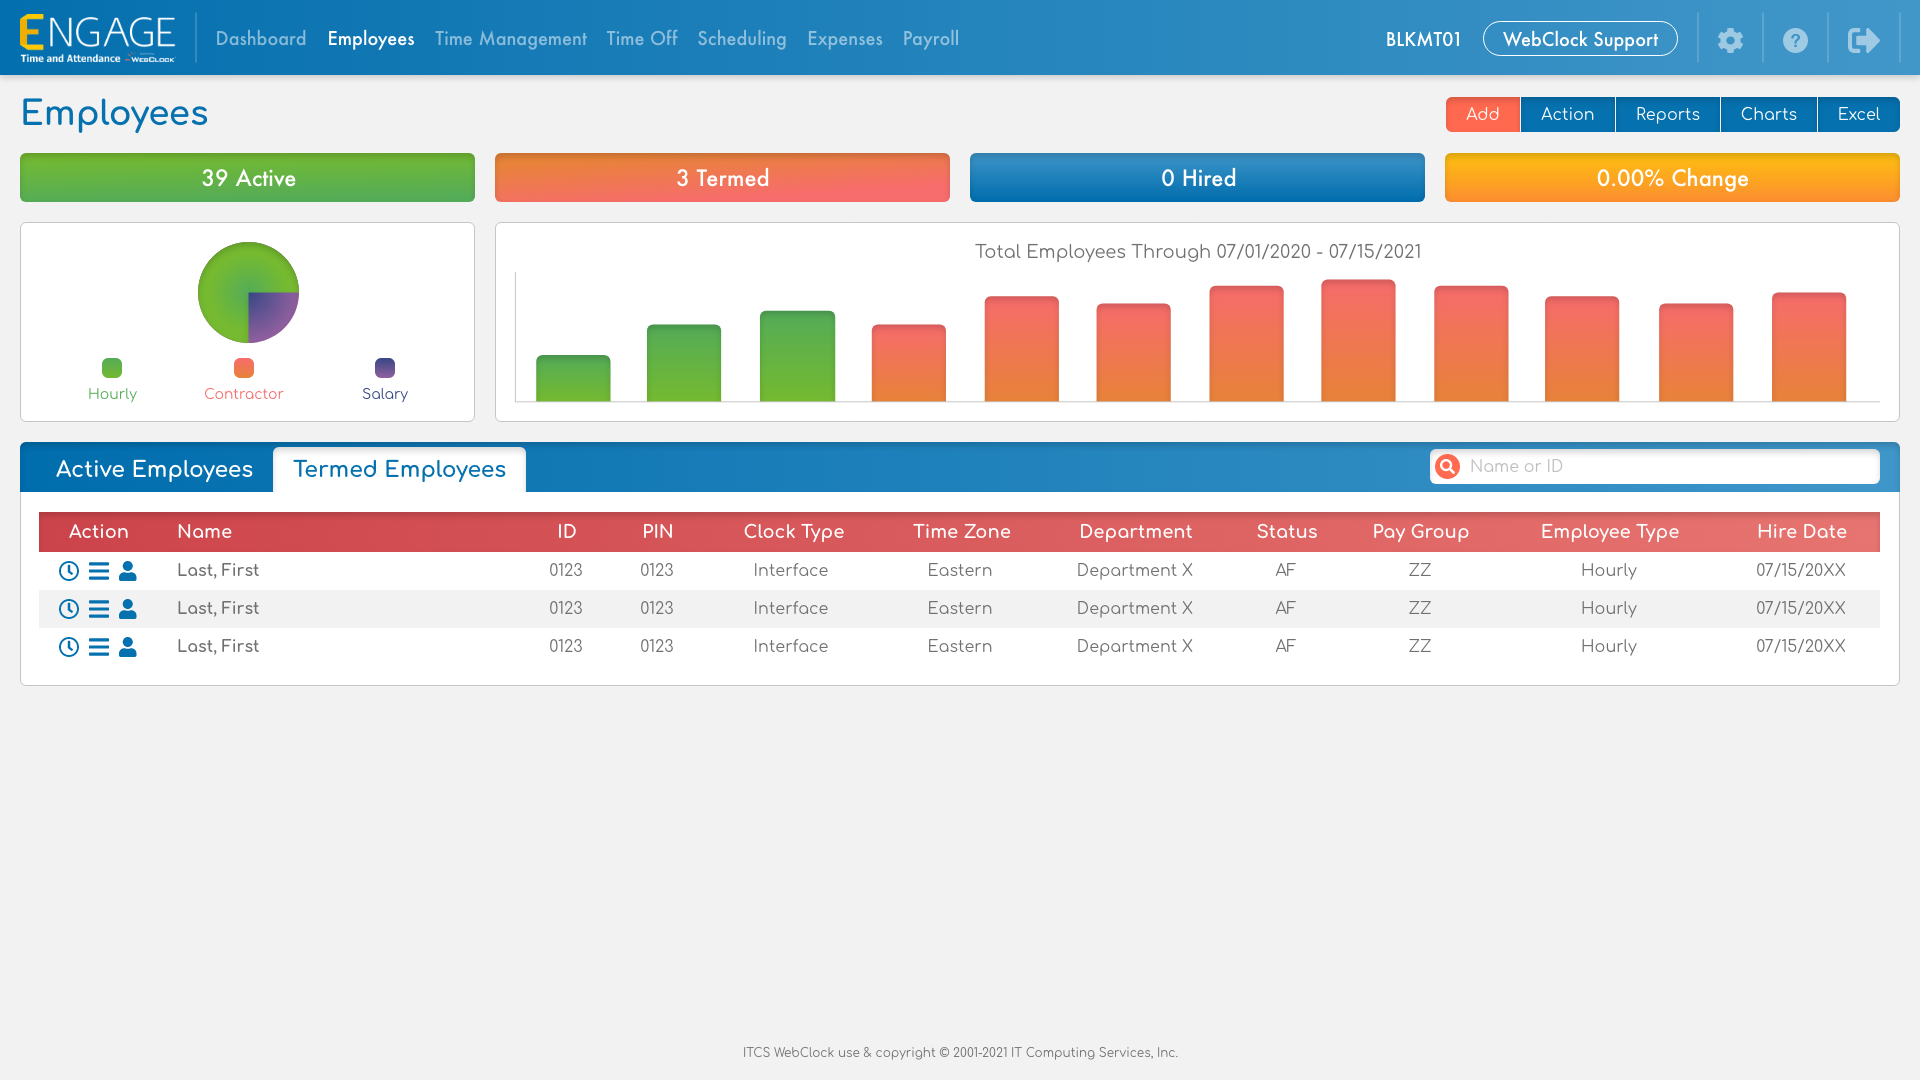This screenshot has height=1080, width=1920.
Task: Click the help question mark icon
Action: pyautogui.click(x=1795, y=40)
